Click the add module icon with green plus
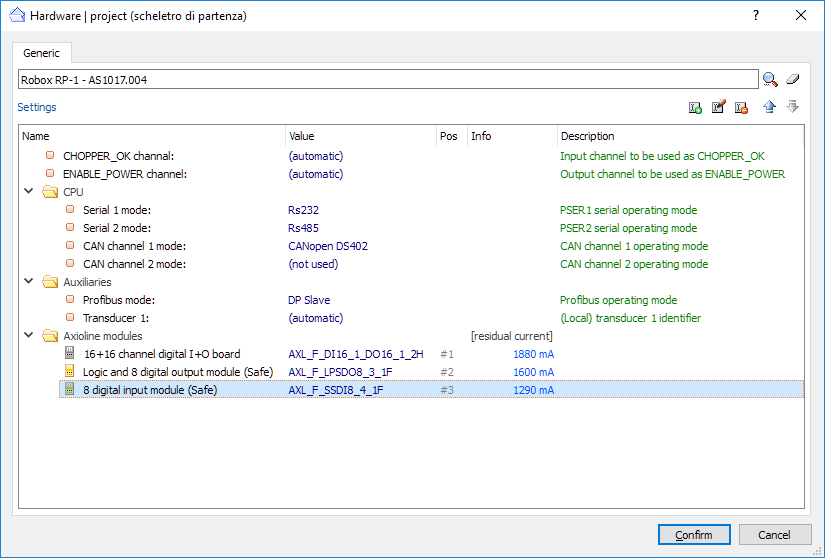This screenshot has height=558, width=825. click(695, 107)
